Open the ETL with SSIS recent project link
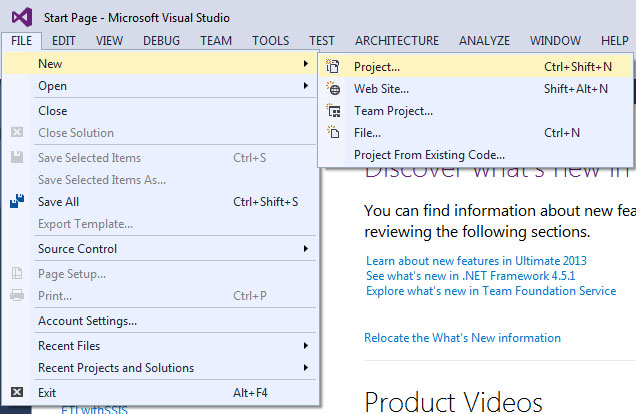636x414 pixels. pos(95,410)
